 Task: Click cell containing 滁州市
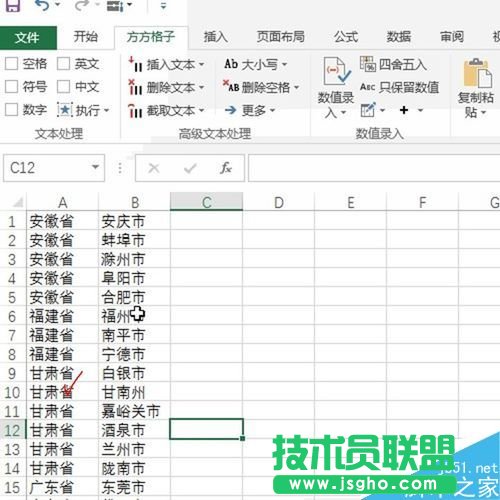pos(134,259)
